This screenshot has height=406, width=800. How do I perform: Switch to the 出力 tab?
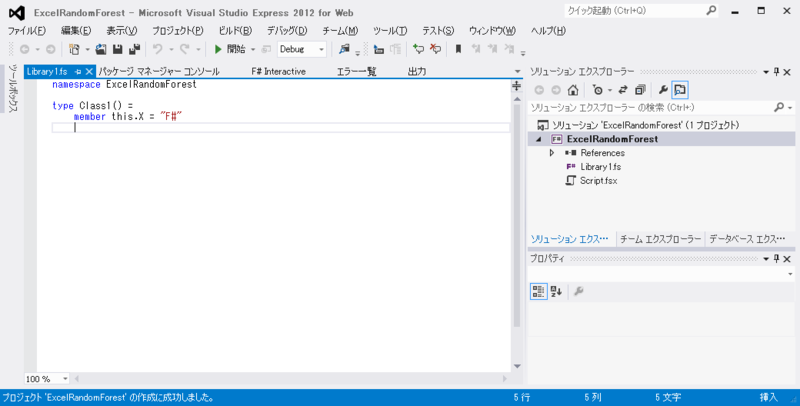coord(417,71)
